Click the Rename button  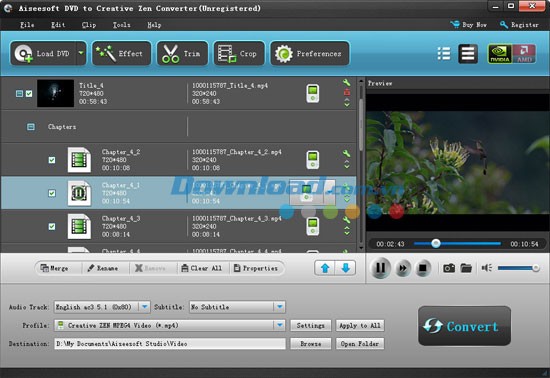coord(103,268)
